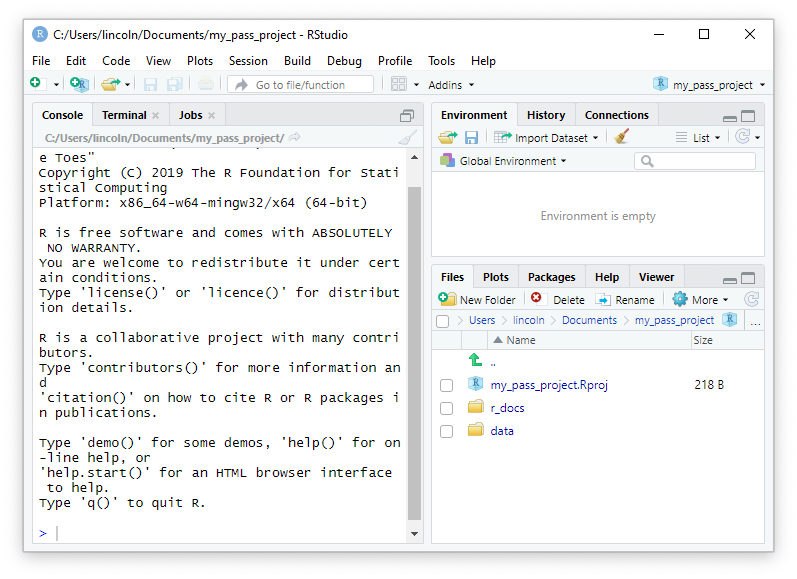
Task: Click the Save workspace icon
Action: (471, 137)
